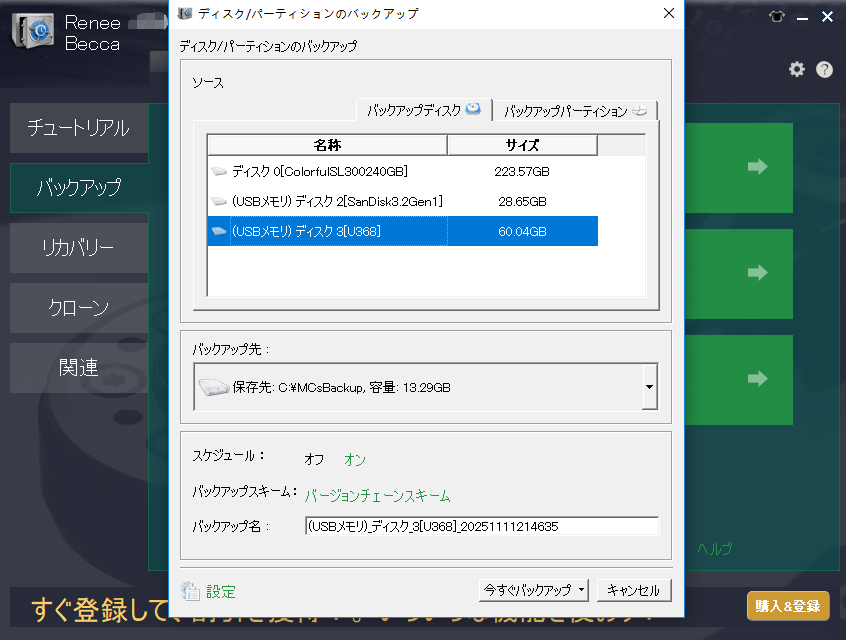The image size is (846, 640).
Task: Open the settings gear icon top right
Action: click(796, 68)
